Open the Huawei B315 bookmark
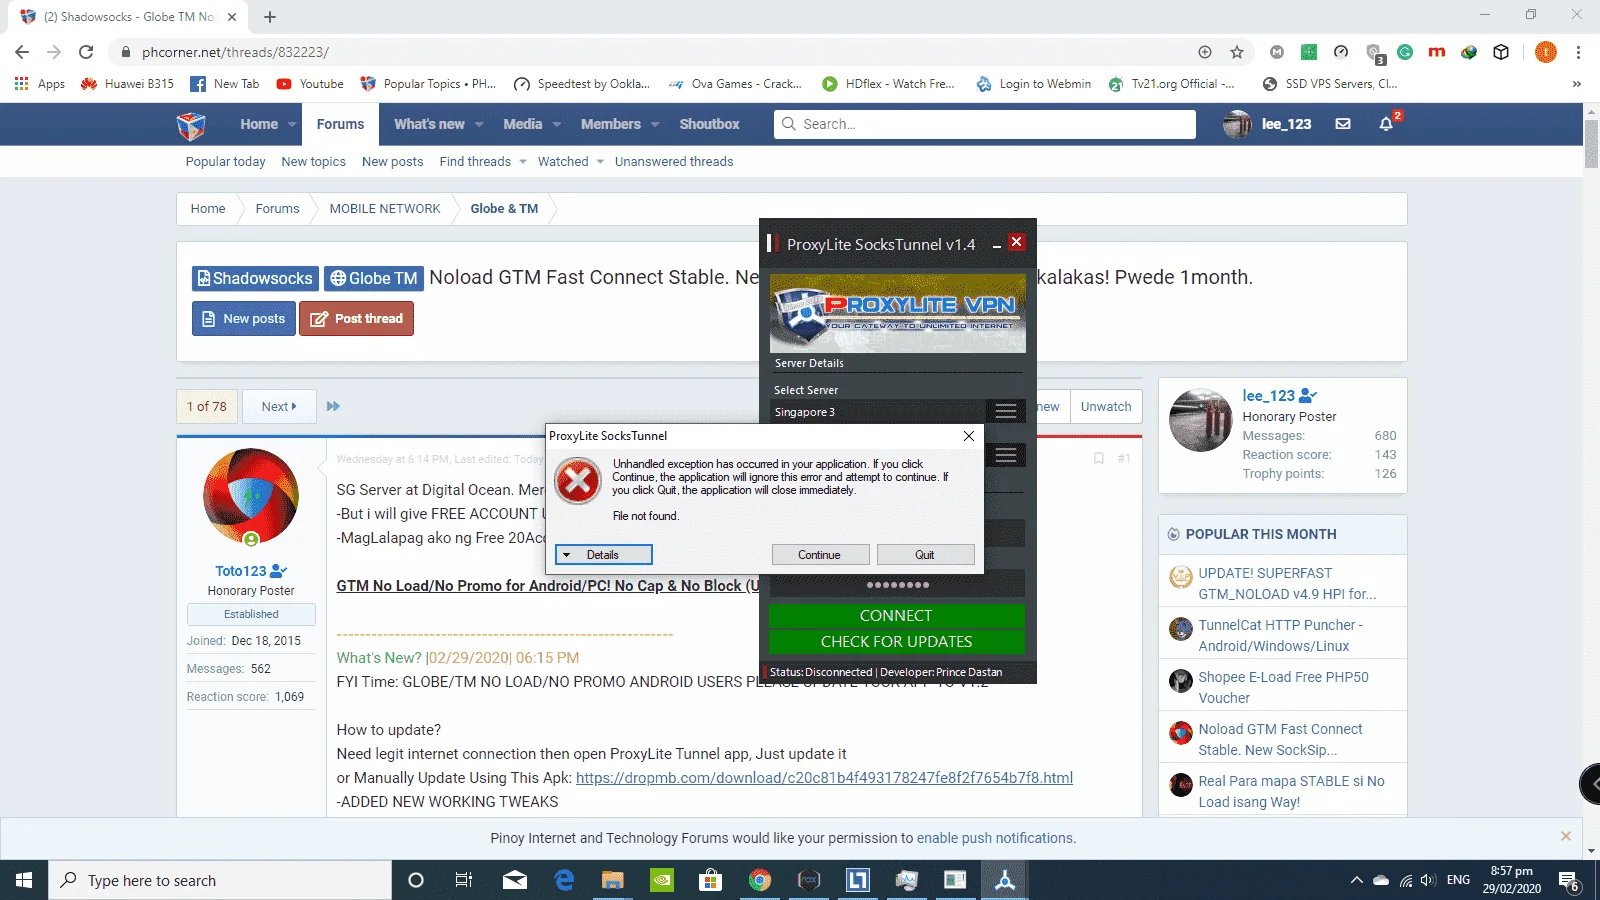The width and height of the screenshot is (1600, 900). 127,84
